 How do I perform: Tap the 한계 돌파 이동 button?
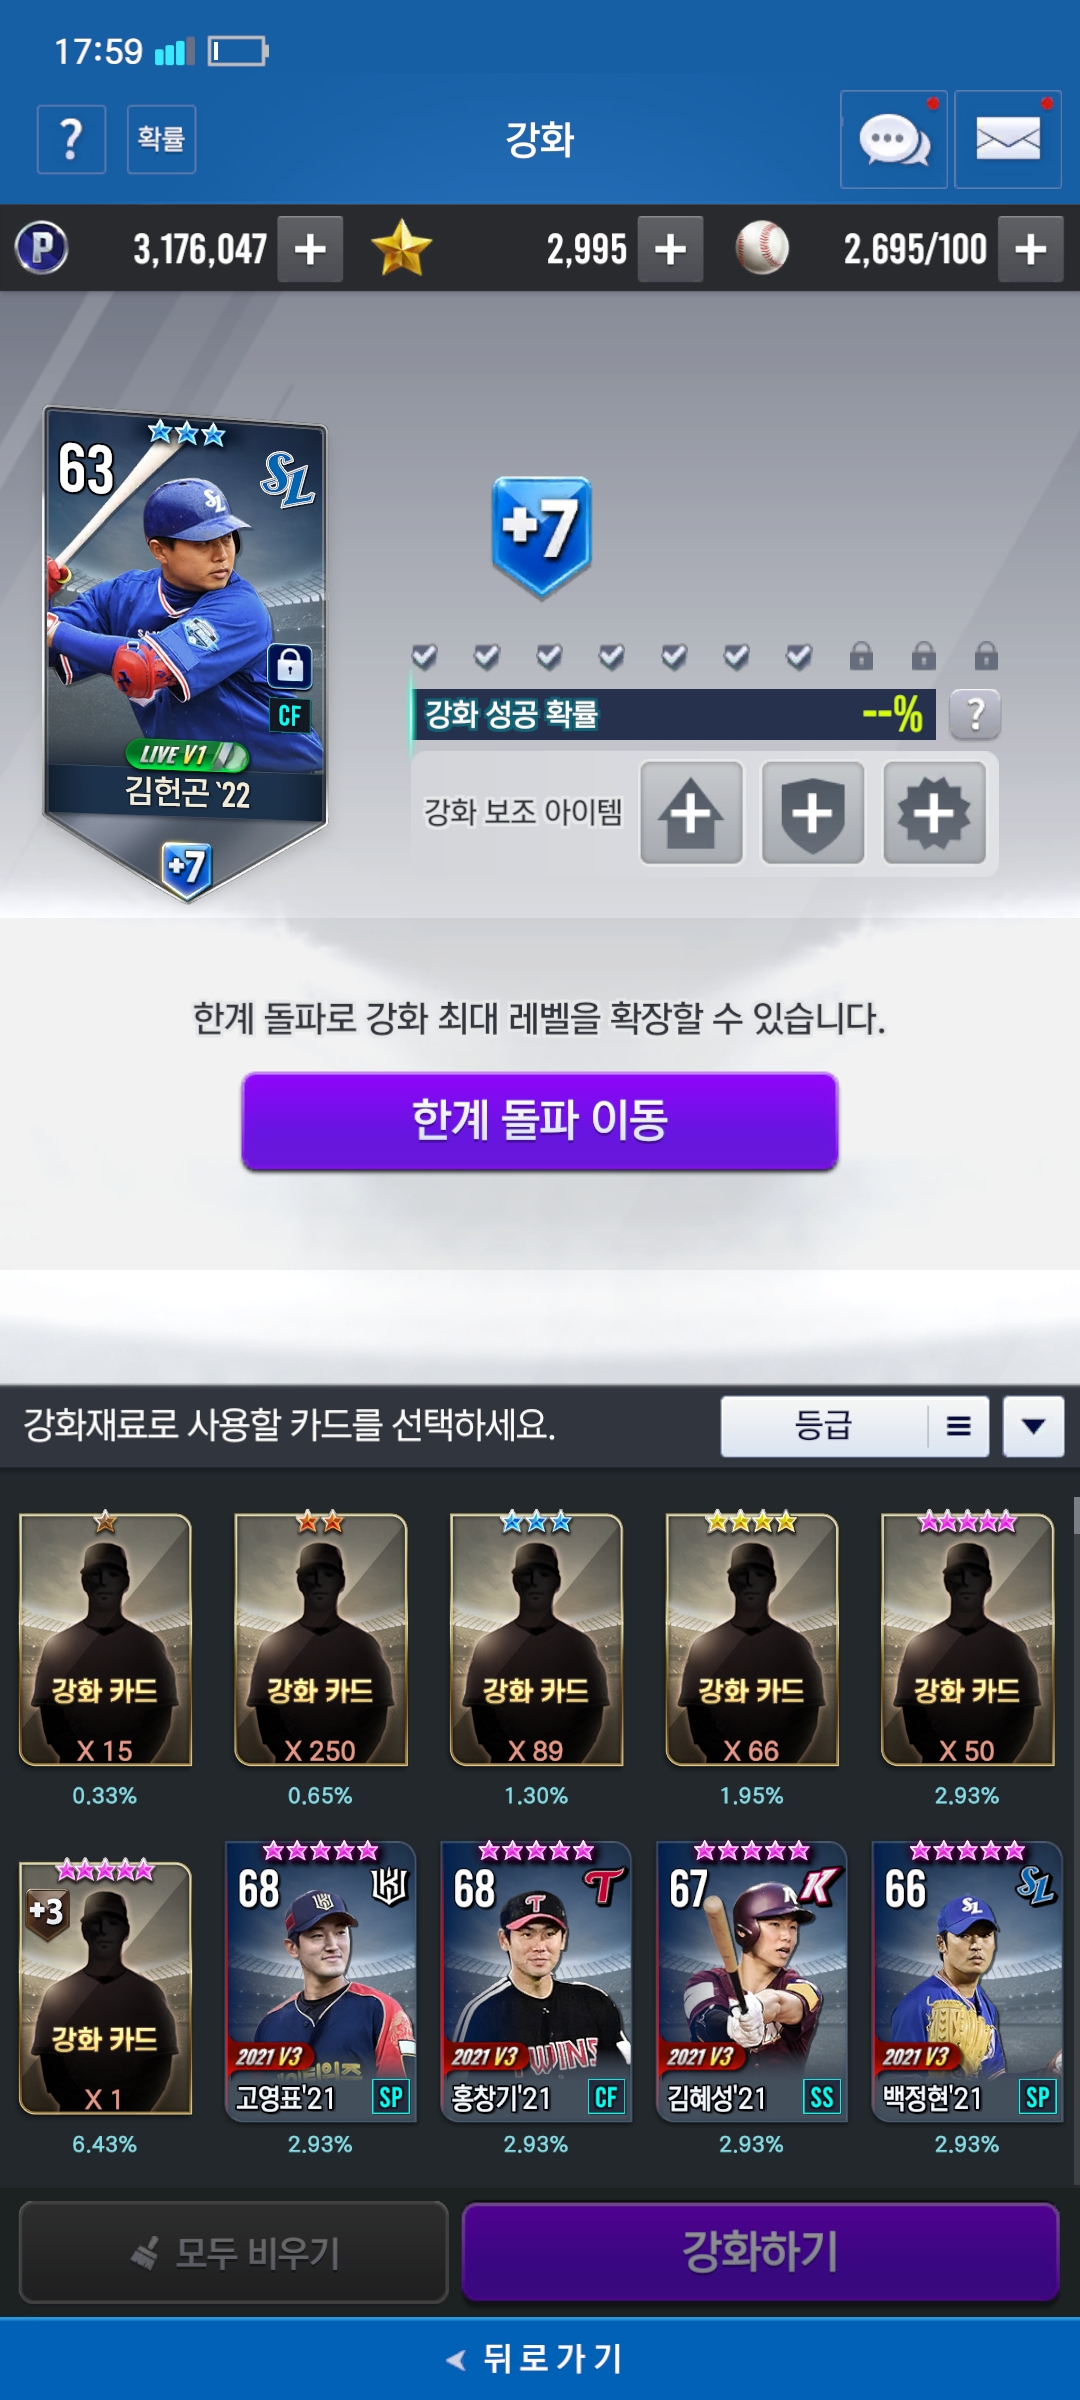tap(540, 1121)
